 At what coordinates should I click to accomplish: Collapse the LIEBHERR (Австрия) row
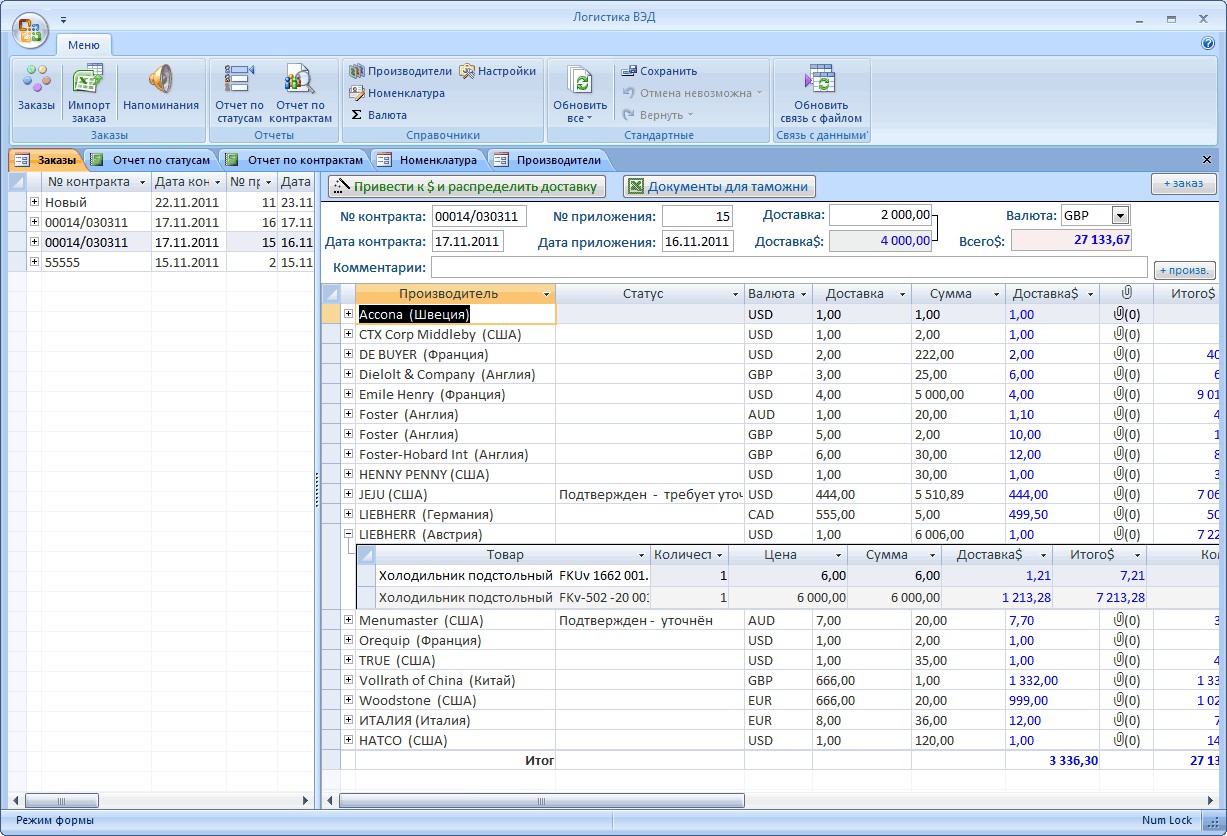pos(348,534)
